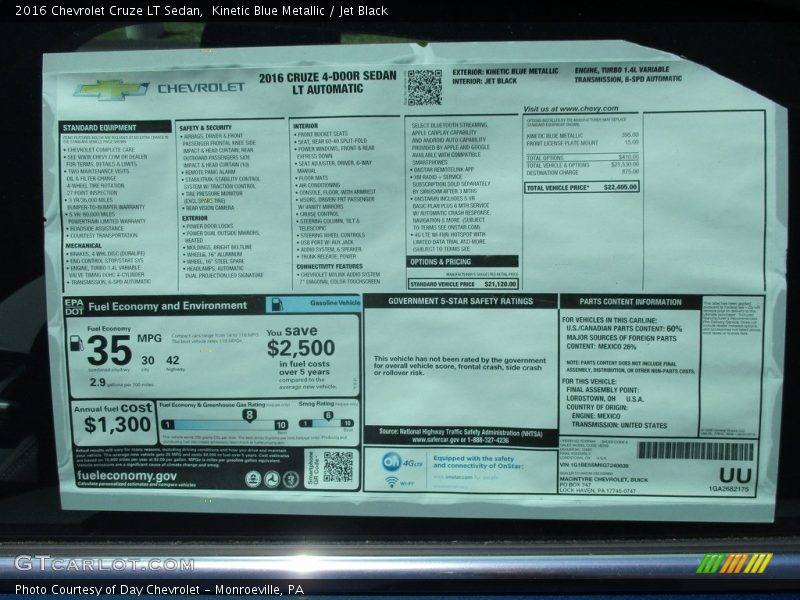Click the EPA DOT badge
Viewport: 800px width, 600px height.
pos(74,305)
